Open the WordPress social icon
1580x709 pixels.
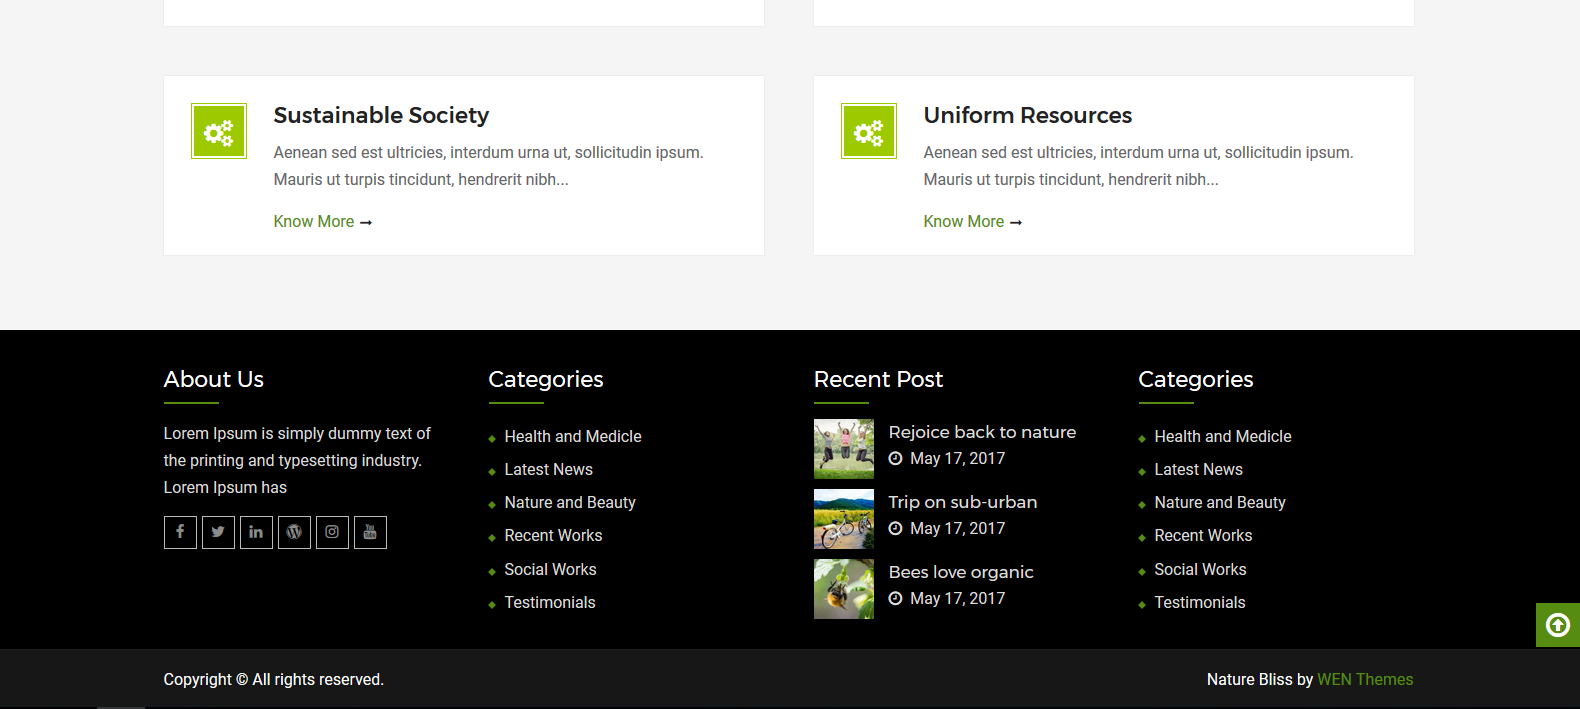(294, 532)
